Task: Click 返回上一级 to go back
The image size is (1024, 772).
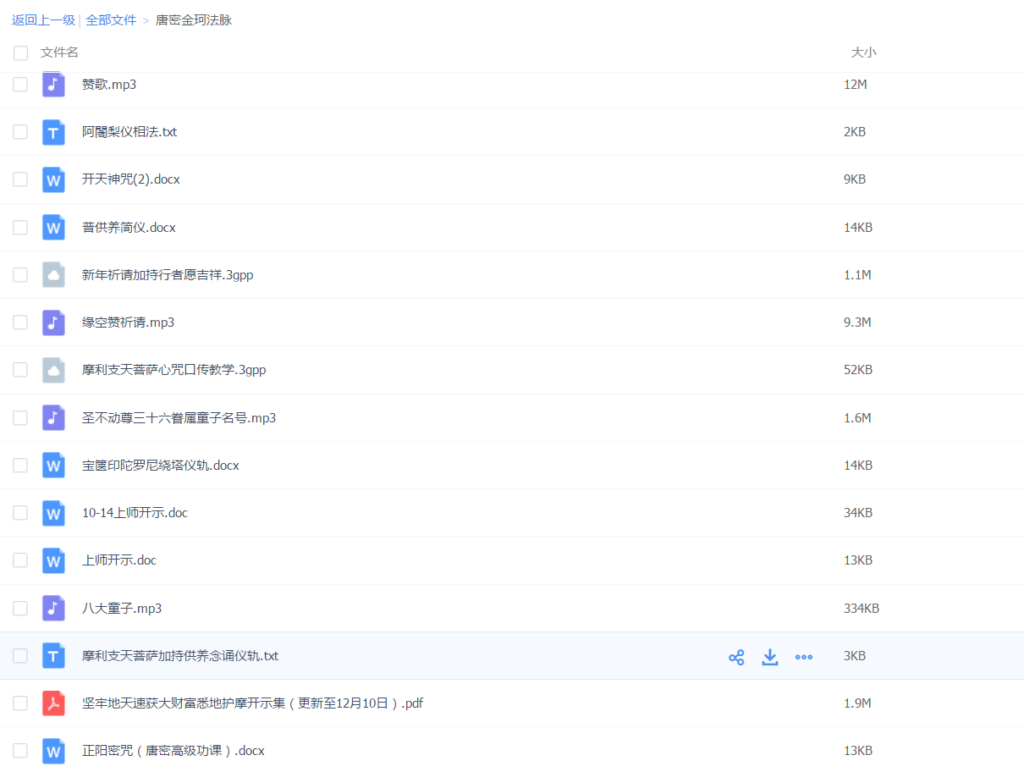Action: point(43,20)
